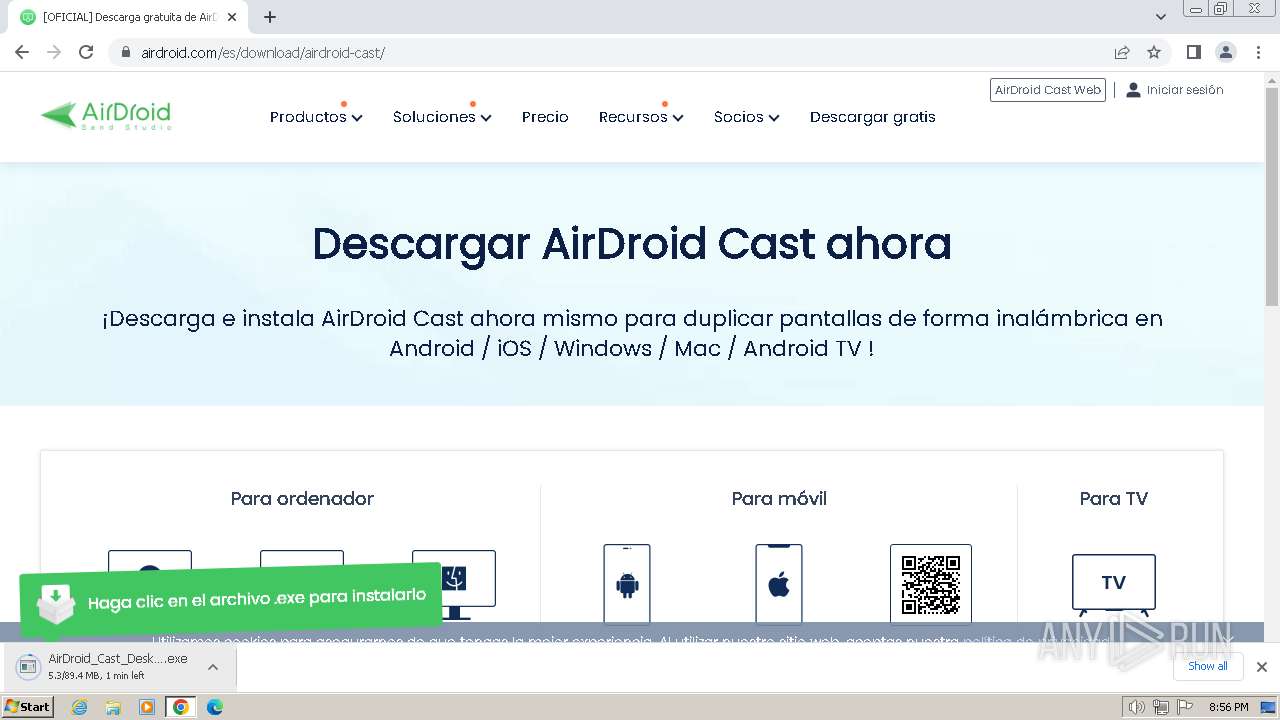1280x720 pixels.
Task: Click the Para ordenador heading
Action: click(302, 498)
